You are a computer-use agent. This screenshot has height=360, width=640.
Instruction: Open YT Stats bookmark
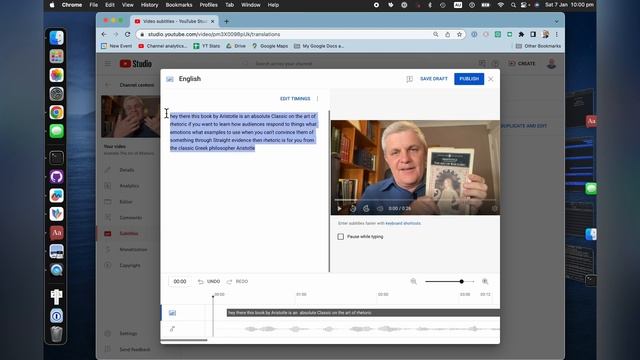click(x=207, y=46)
